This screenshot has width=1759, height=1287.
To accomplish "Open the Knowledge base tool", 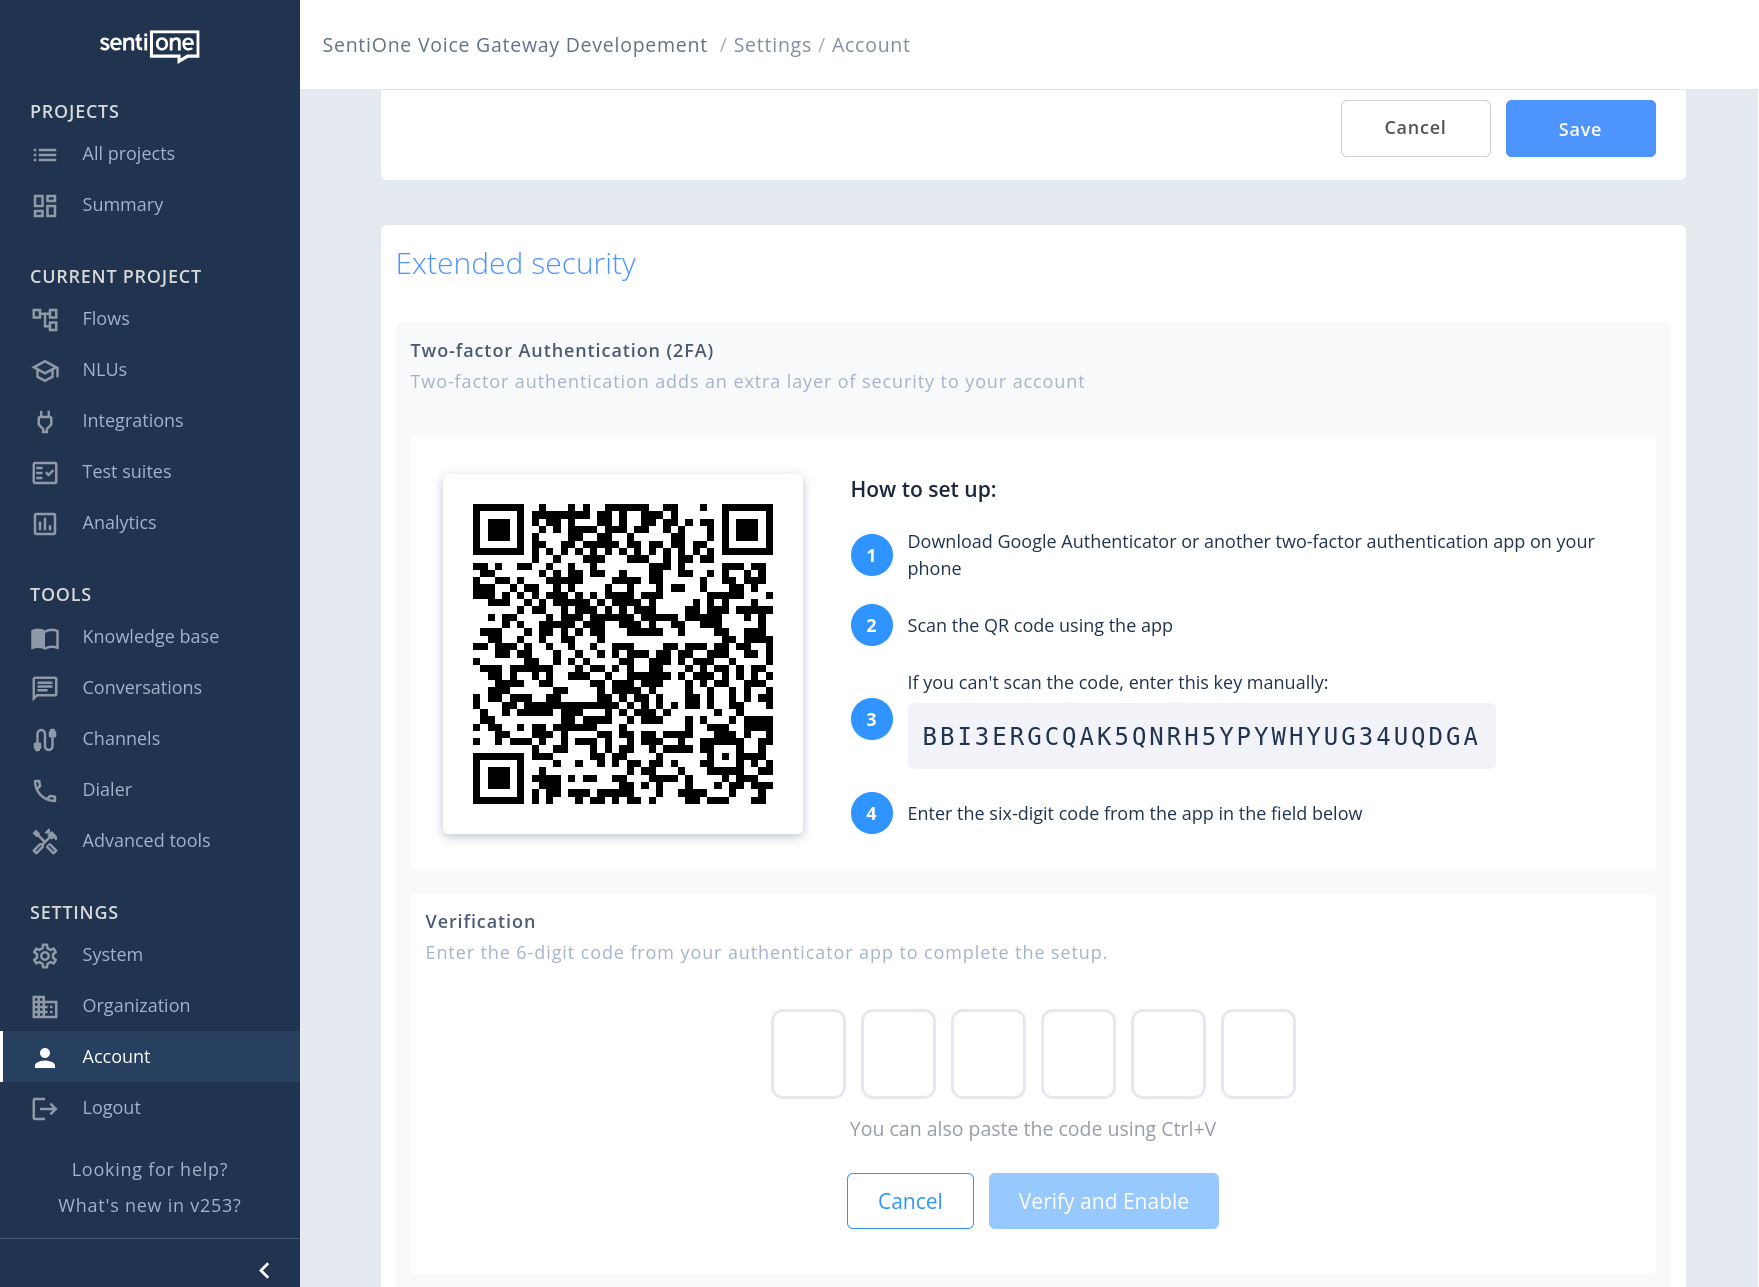I will (x=150, y=637).
